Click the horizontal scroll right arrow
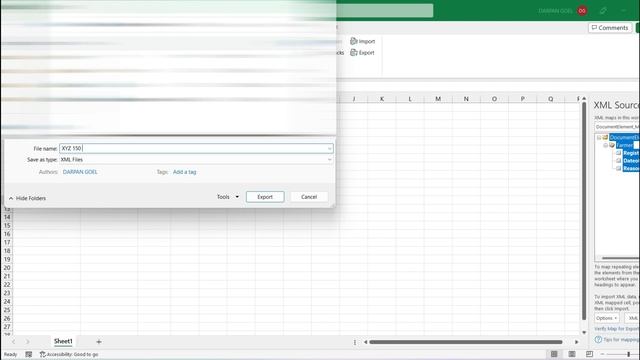 577,342
